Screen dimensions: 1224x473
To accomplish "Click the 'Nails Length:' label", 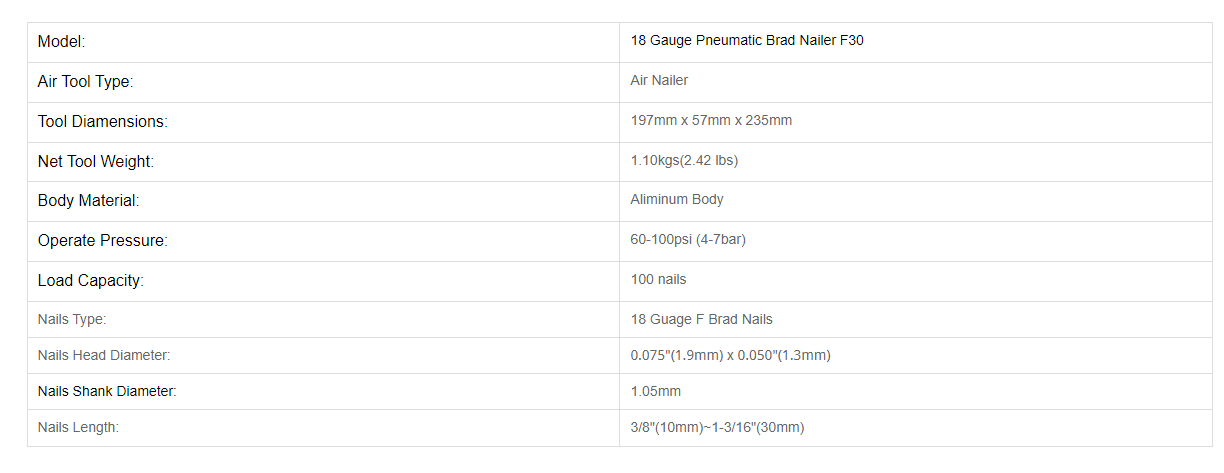I will pos(78,427).
